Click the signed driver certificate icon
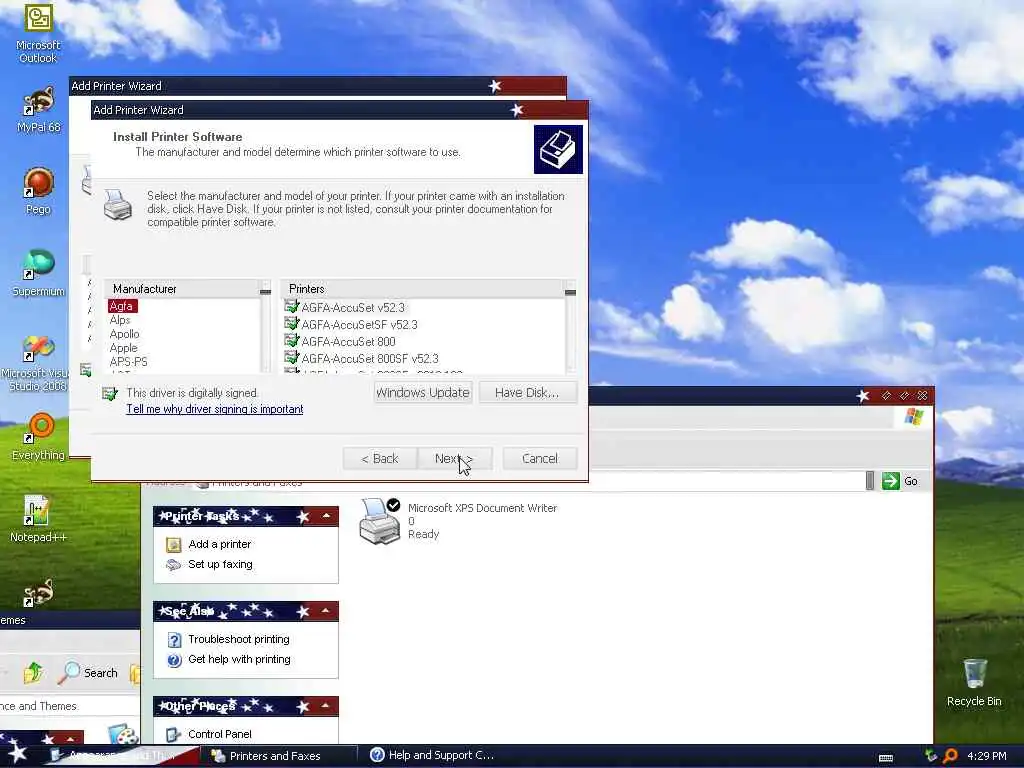Screen dimensions: 1024x768 (x=110, y=393)
